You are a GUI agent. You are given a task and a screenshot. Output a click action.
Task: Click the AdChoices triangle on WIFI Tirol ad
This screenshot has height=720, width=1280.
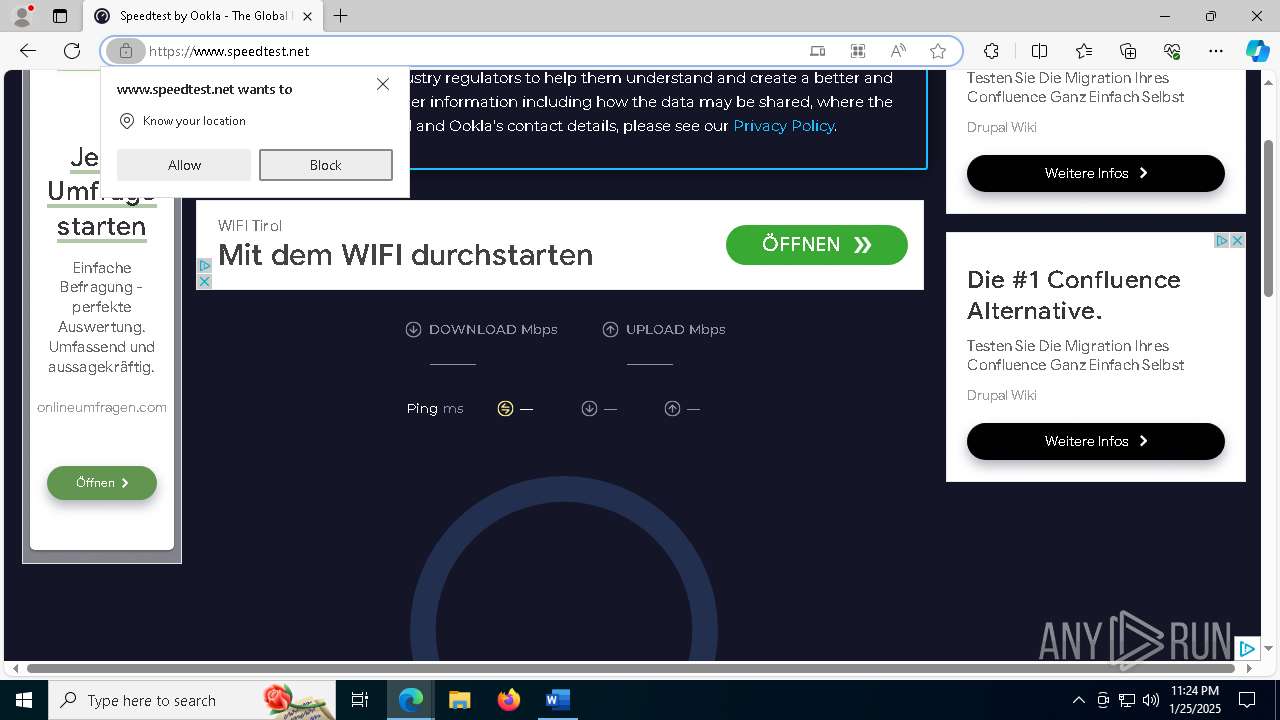pos(204,266)
